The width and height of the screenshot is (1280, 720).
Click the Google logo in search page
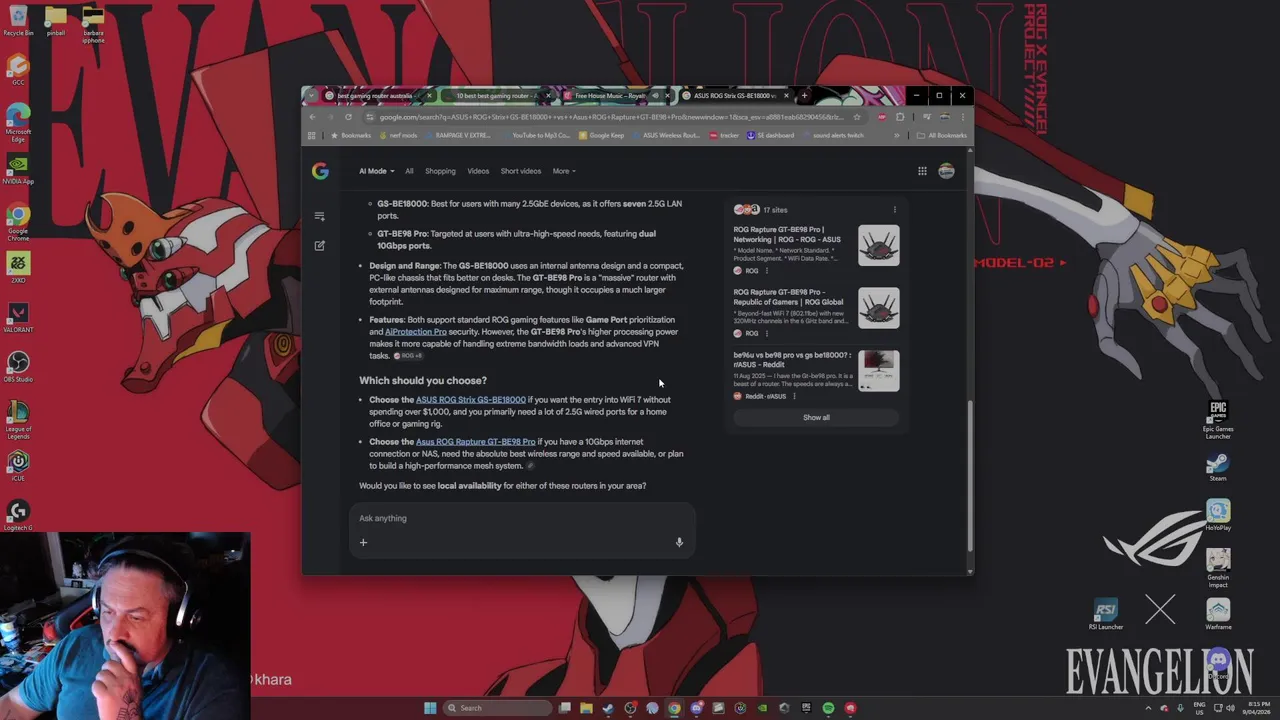320,171
